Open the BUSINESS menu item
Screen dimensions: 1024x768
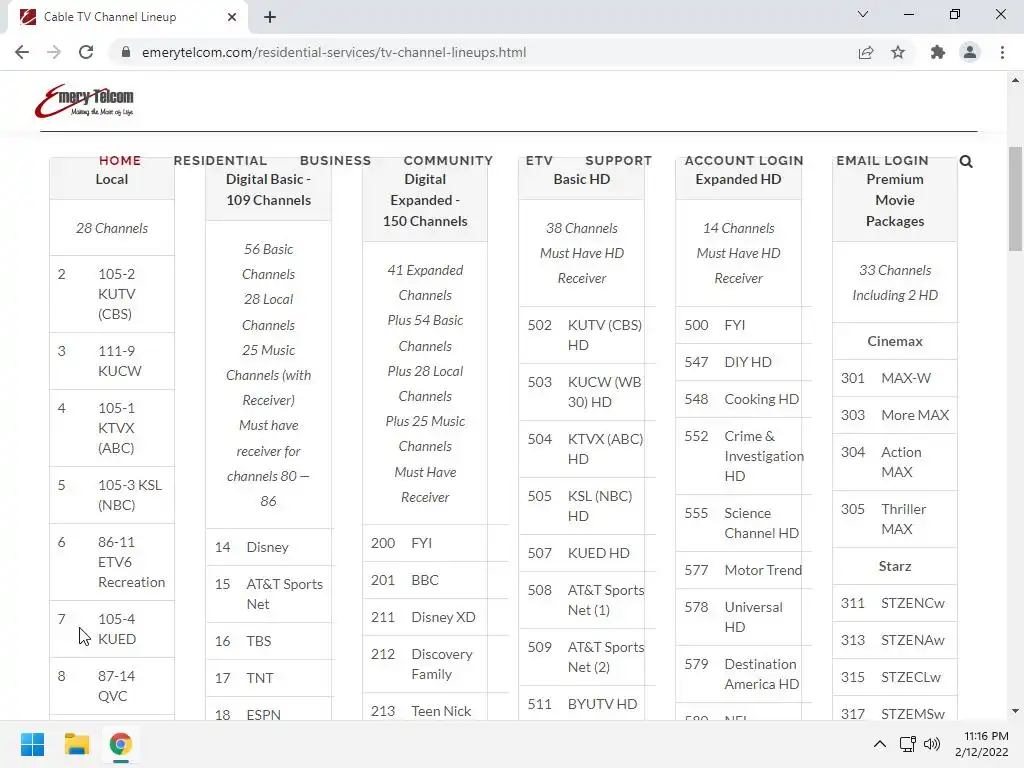pos(335,161)
